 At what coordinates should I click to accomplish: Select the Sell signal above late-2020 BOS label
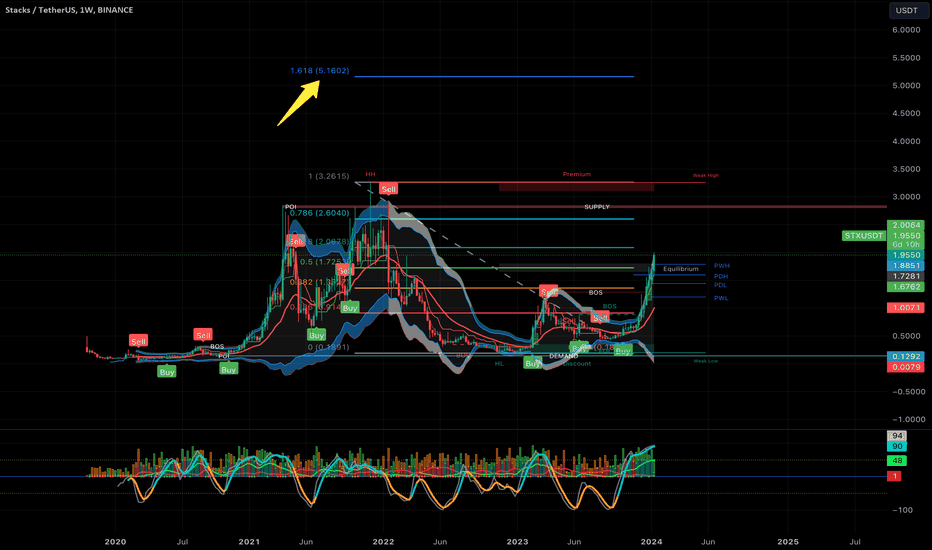203,335
